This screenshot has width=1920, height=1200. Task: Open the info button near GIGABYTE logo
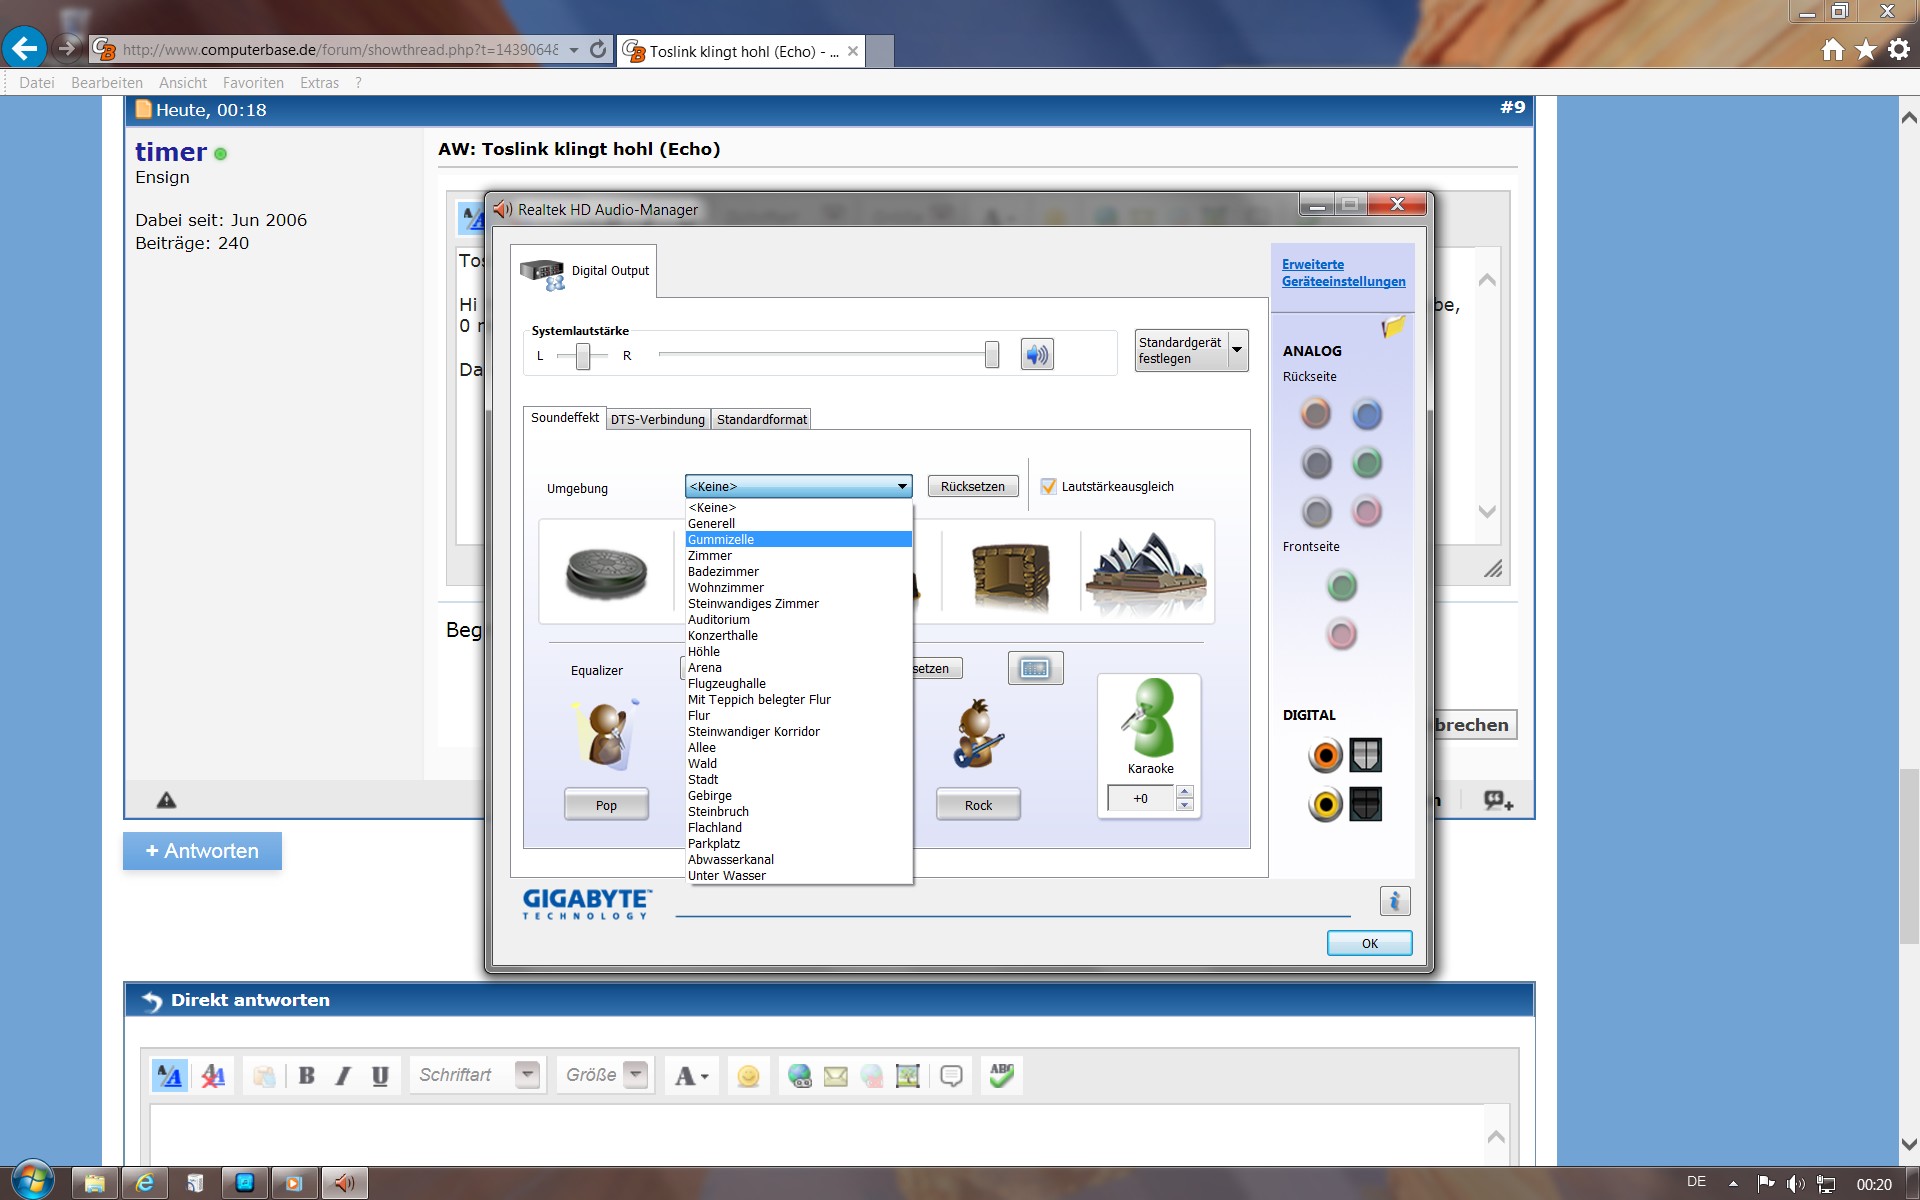tap(1394, 901)
